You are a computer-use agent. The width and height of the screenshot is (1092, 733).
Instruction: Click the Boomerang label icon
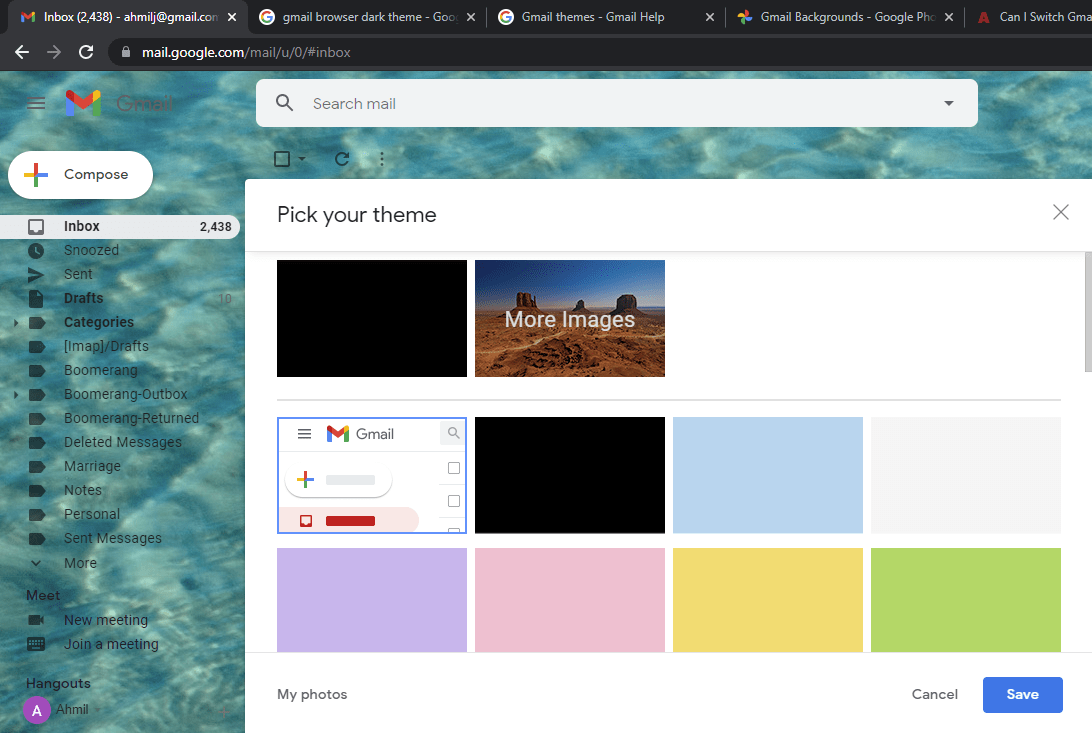click(x=37, y=370)
